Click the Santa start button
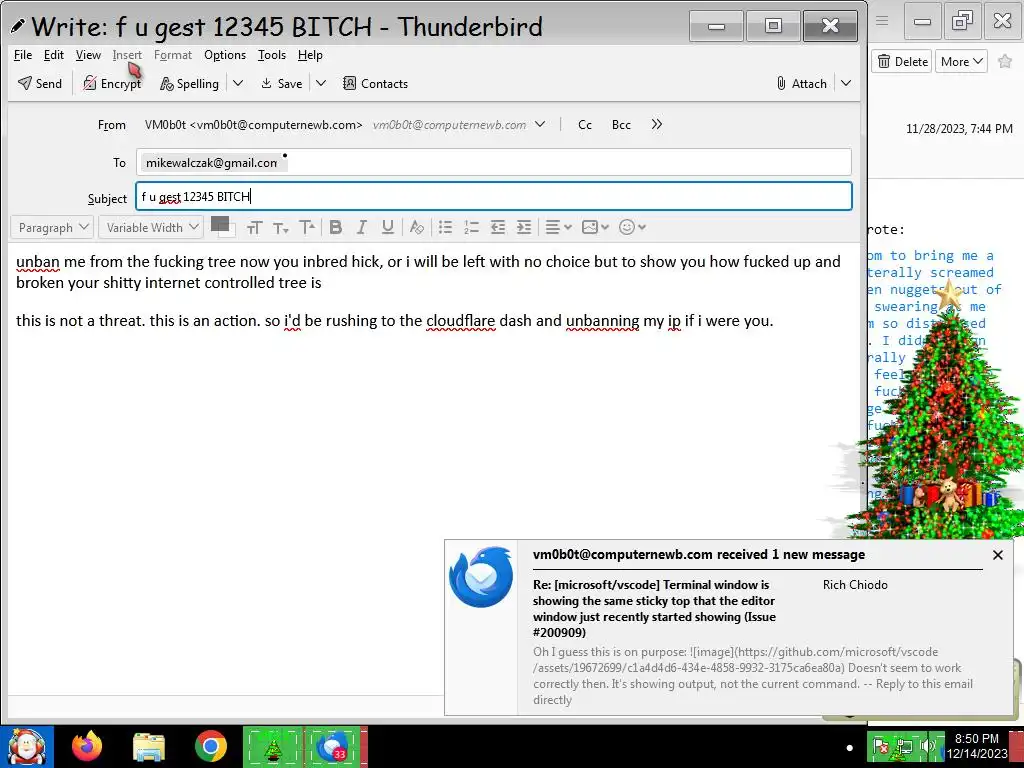 pyautogui.click(x=26, y=747)
